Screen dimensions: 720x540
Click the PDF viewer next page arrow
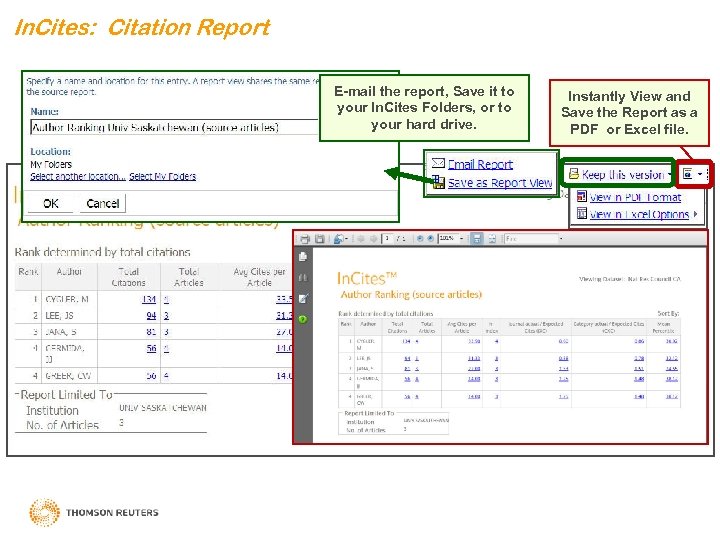[374, 239]
